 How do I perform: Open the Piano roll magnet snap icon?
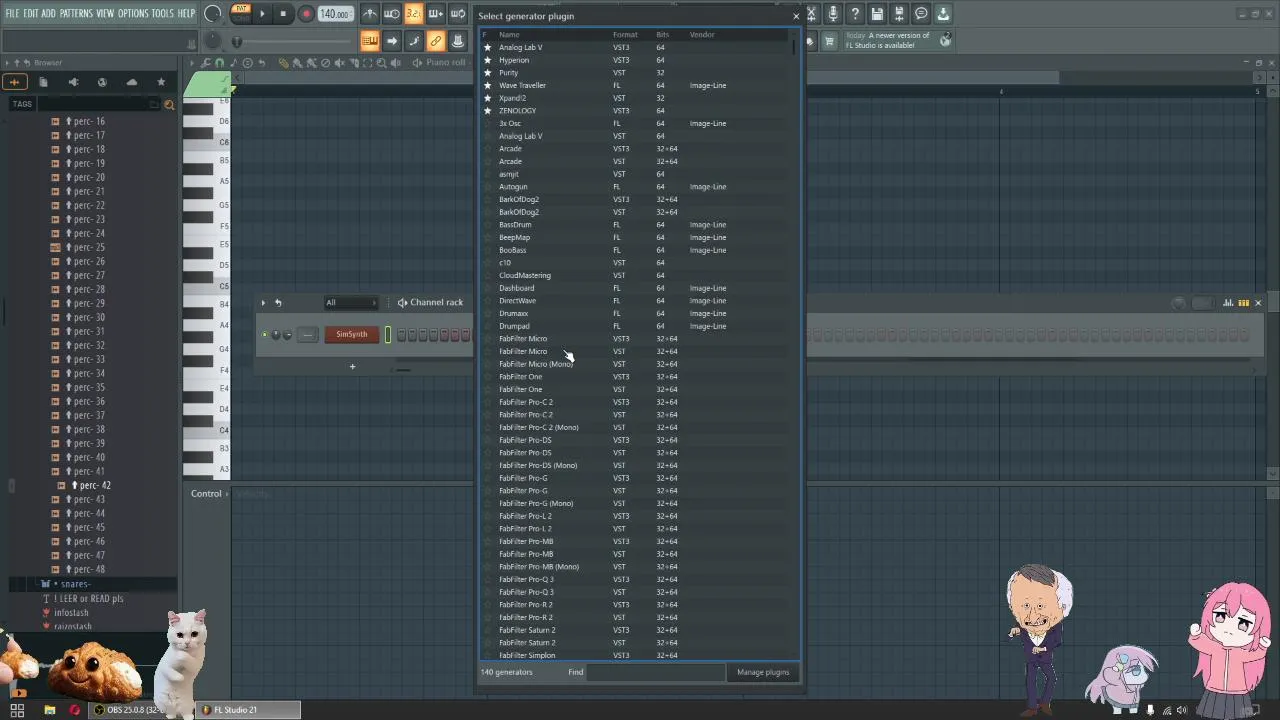220,63
